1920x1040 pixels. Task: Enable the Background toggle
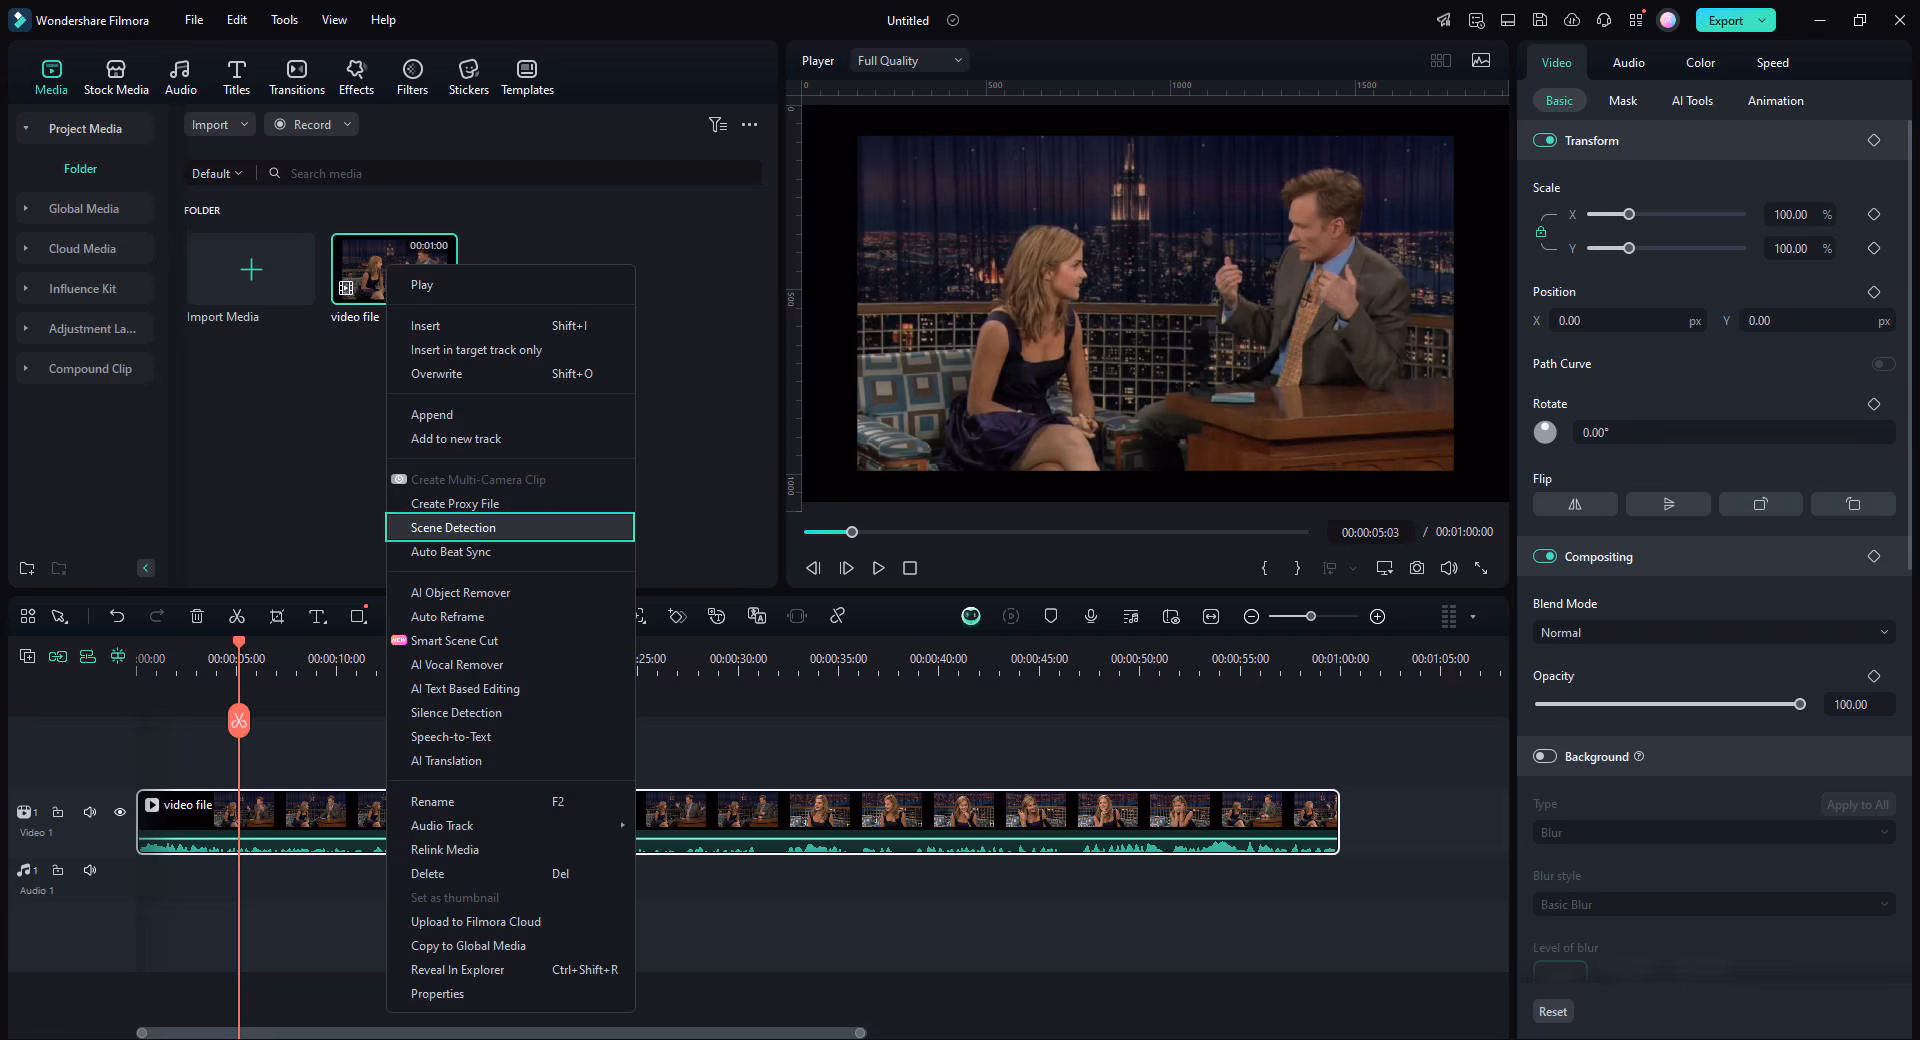click(x=1545, y=757)
